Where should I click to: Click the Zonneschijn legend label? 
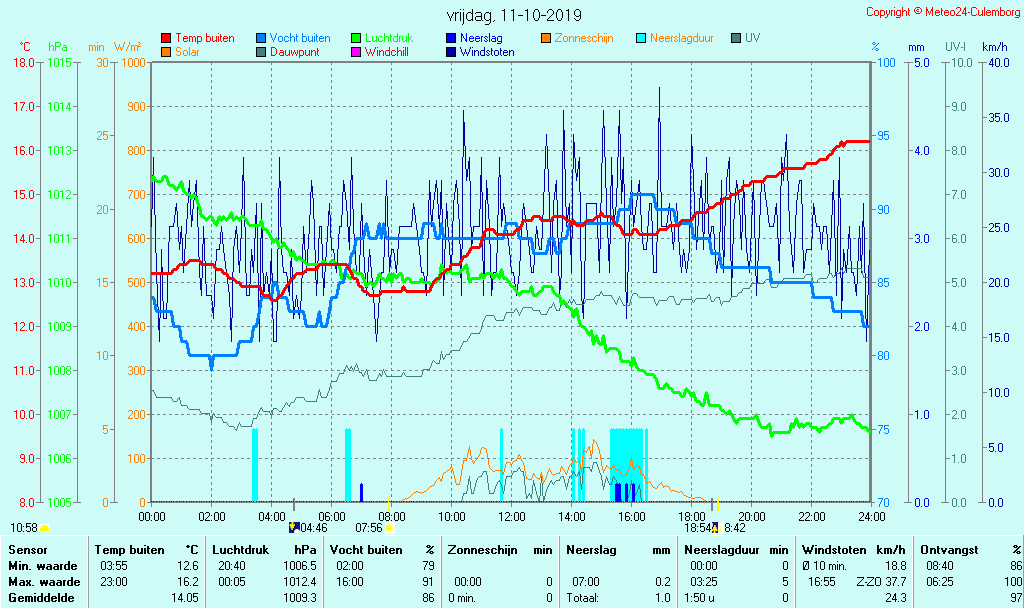click(583, 38)
